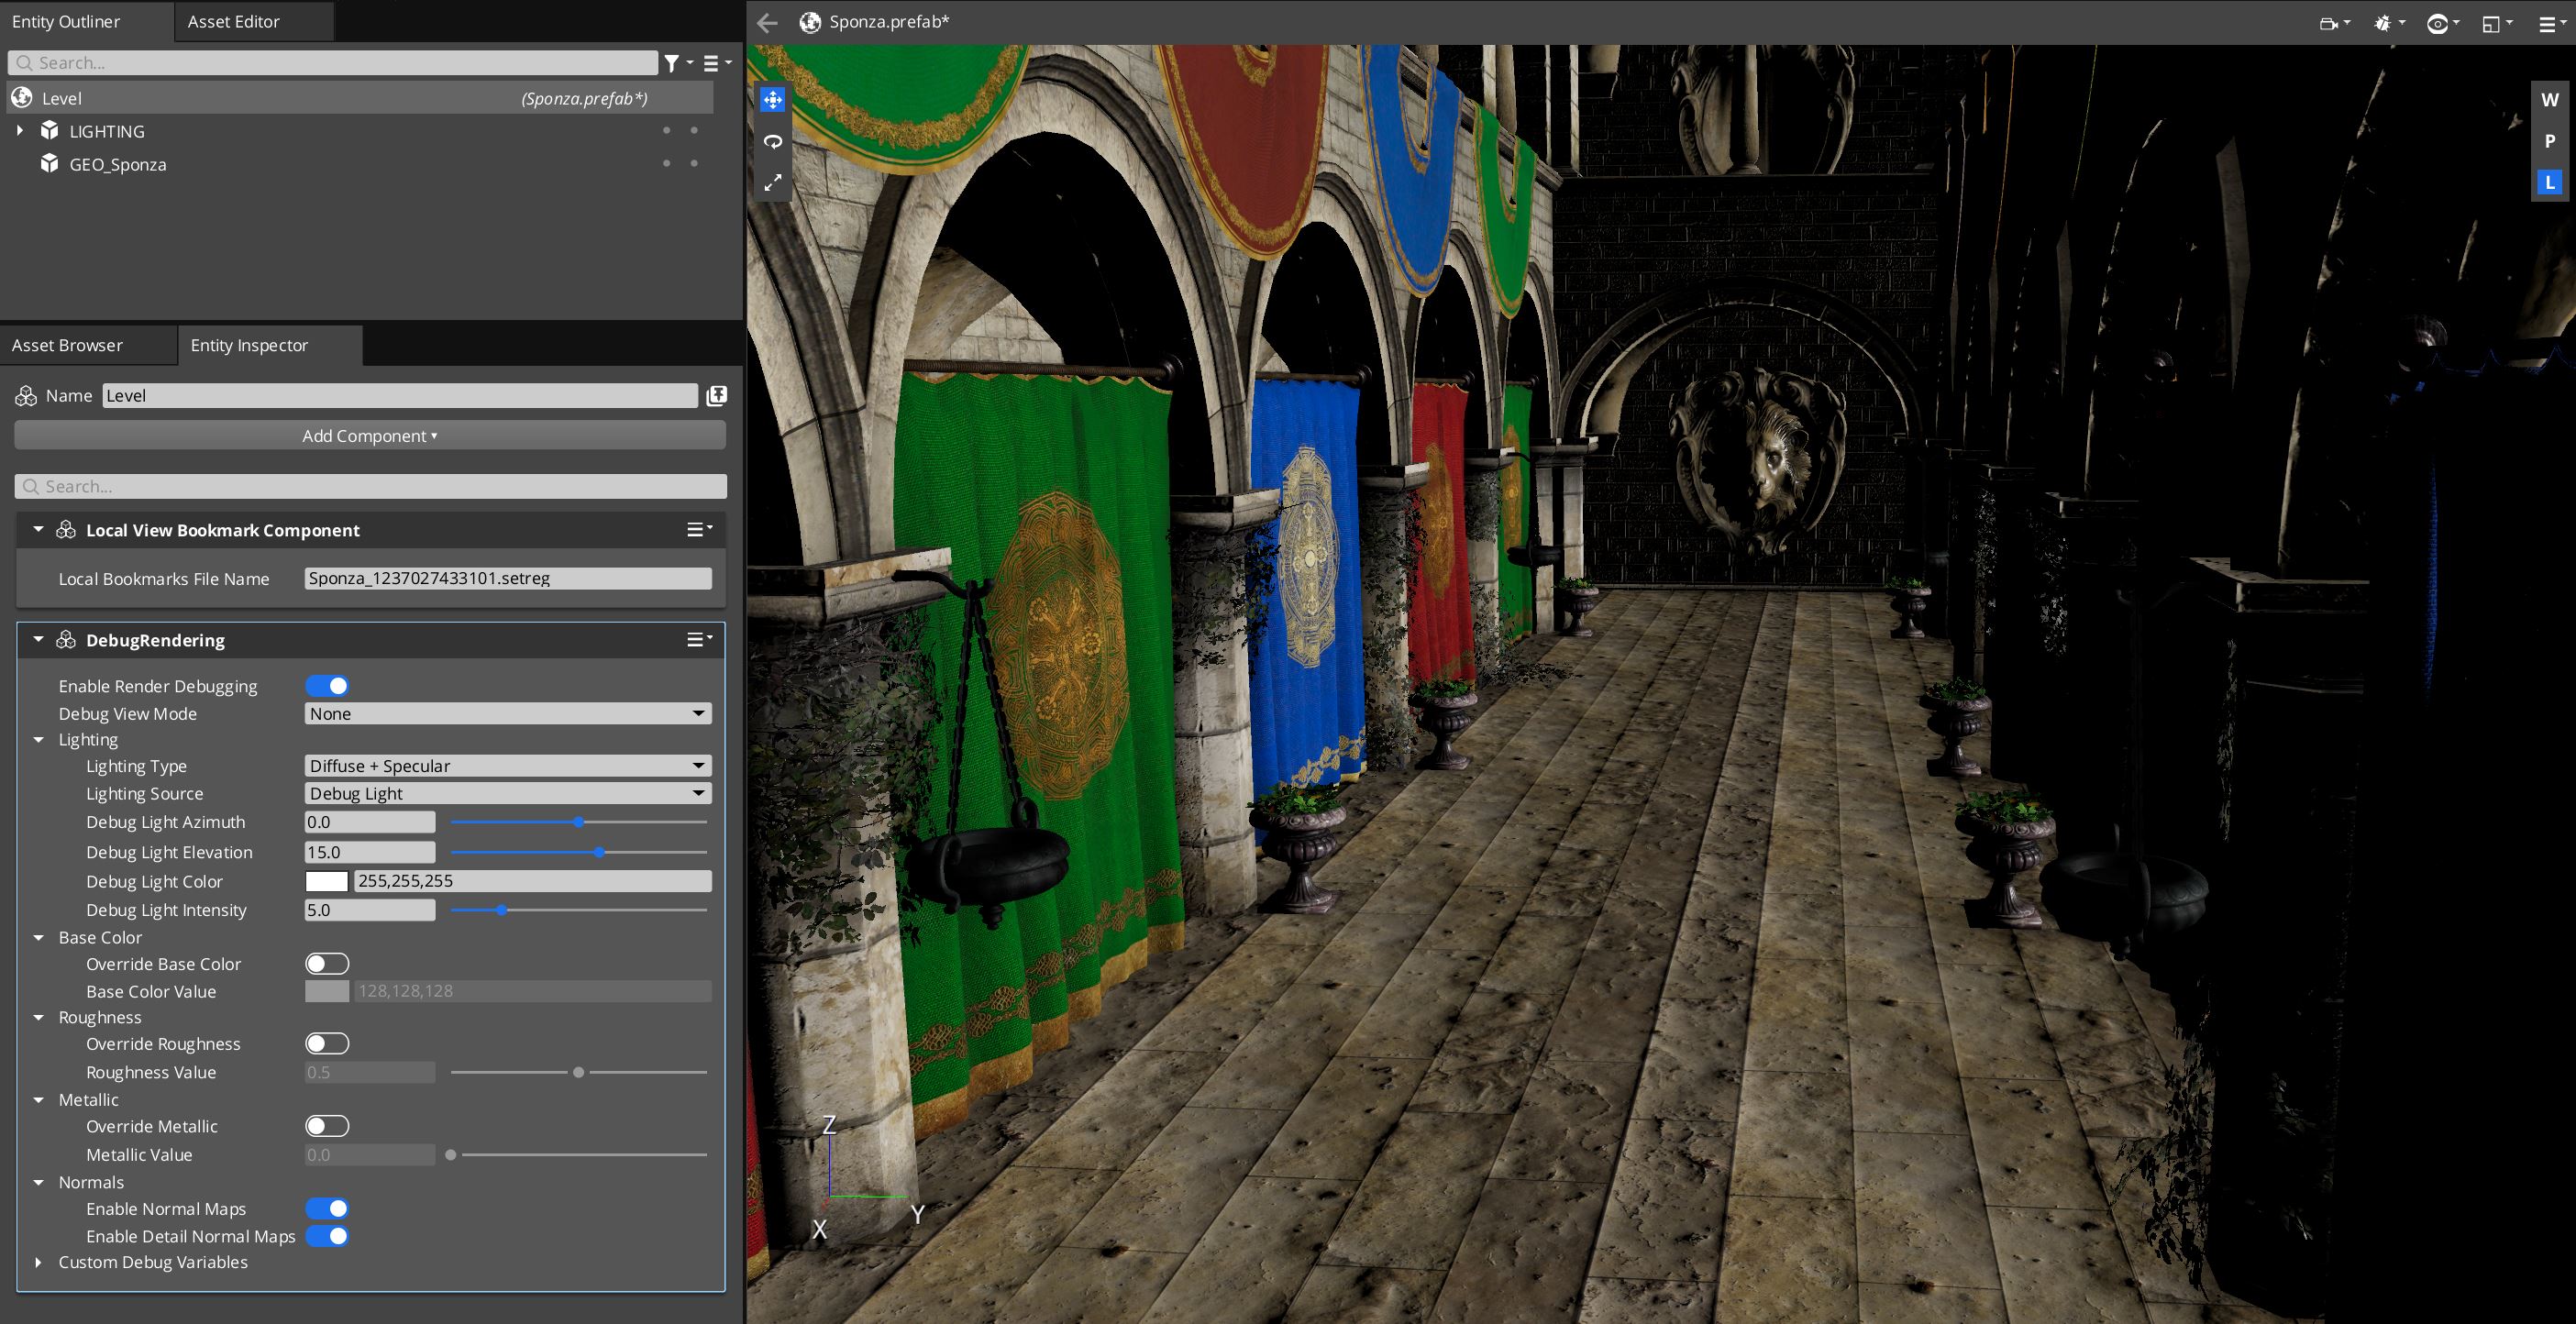Switch to the Asset Browser tab
Viewport: 2576px width, 1324px height.
(x=67, y=345)
